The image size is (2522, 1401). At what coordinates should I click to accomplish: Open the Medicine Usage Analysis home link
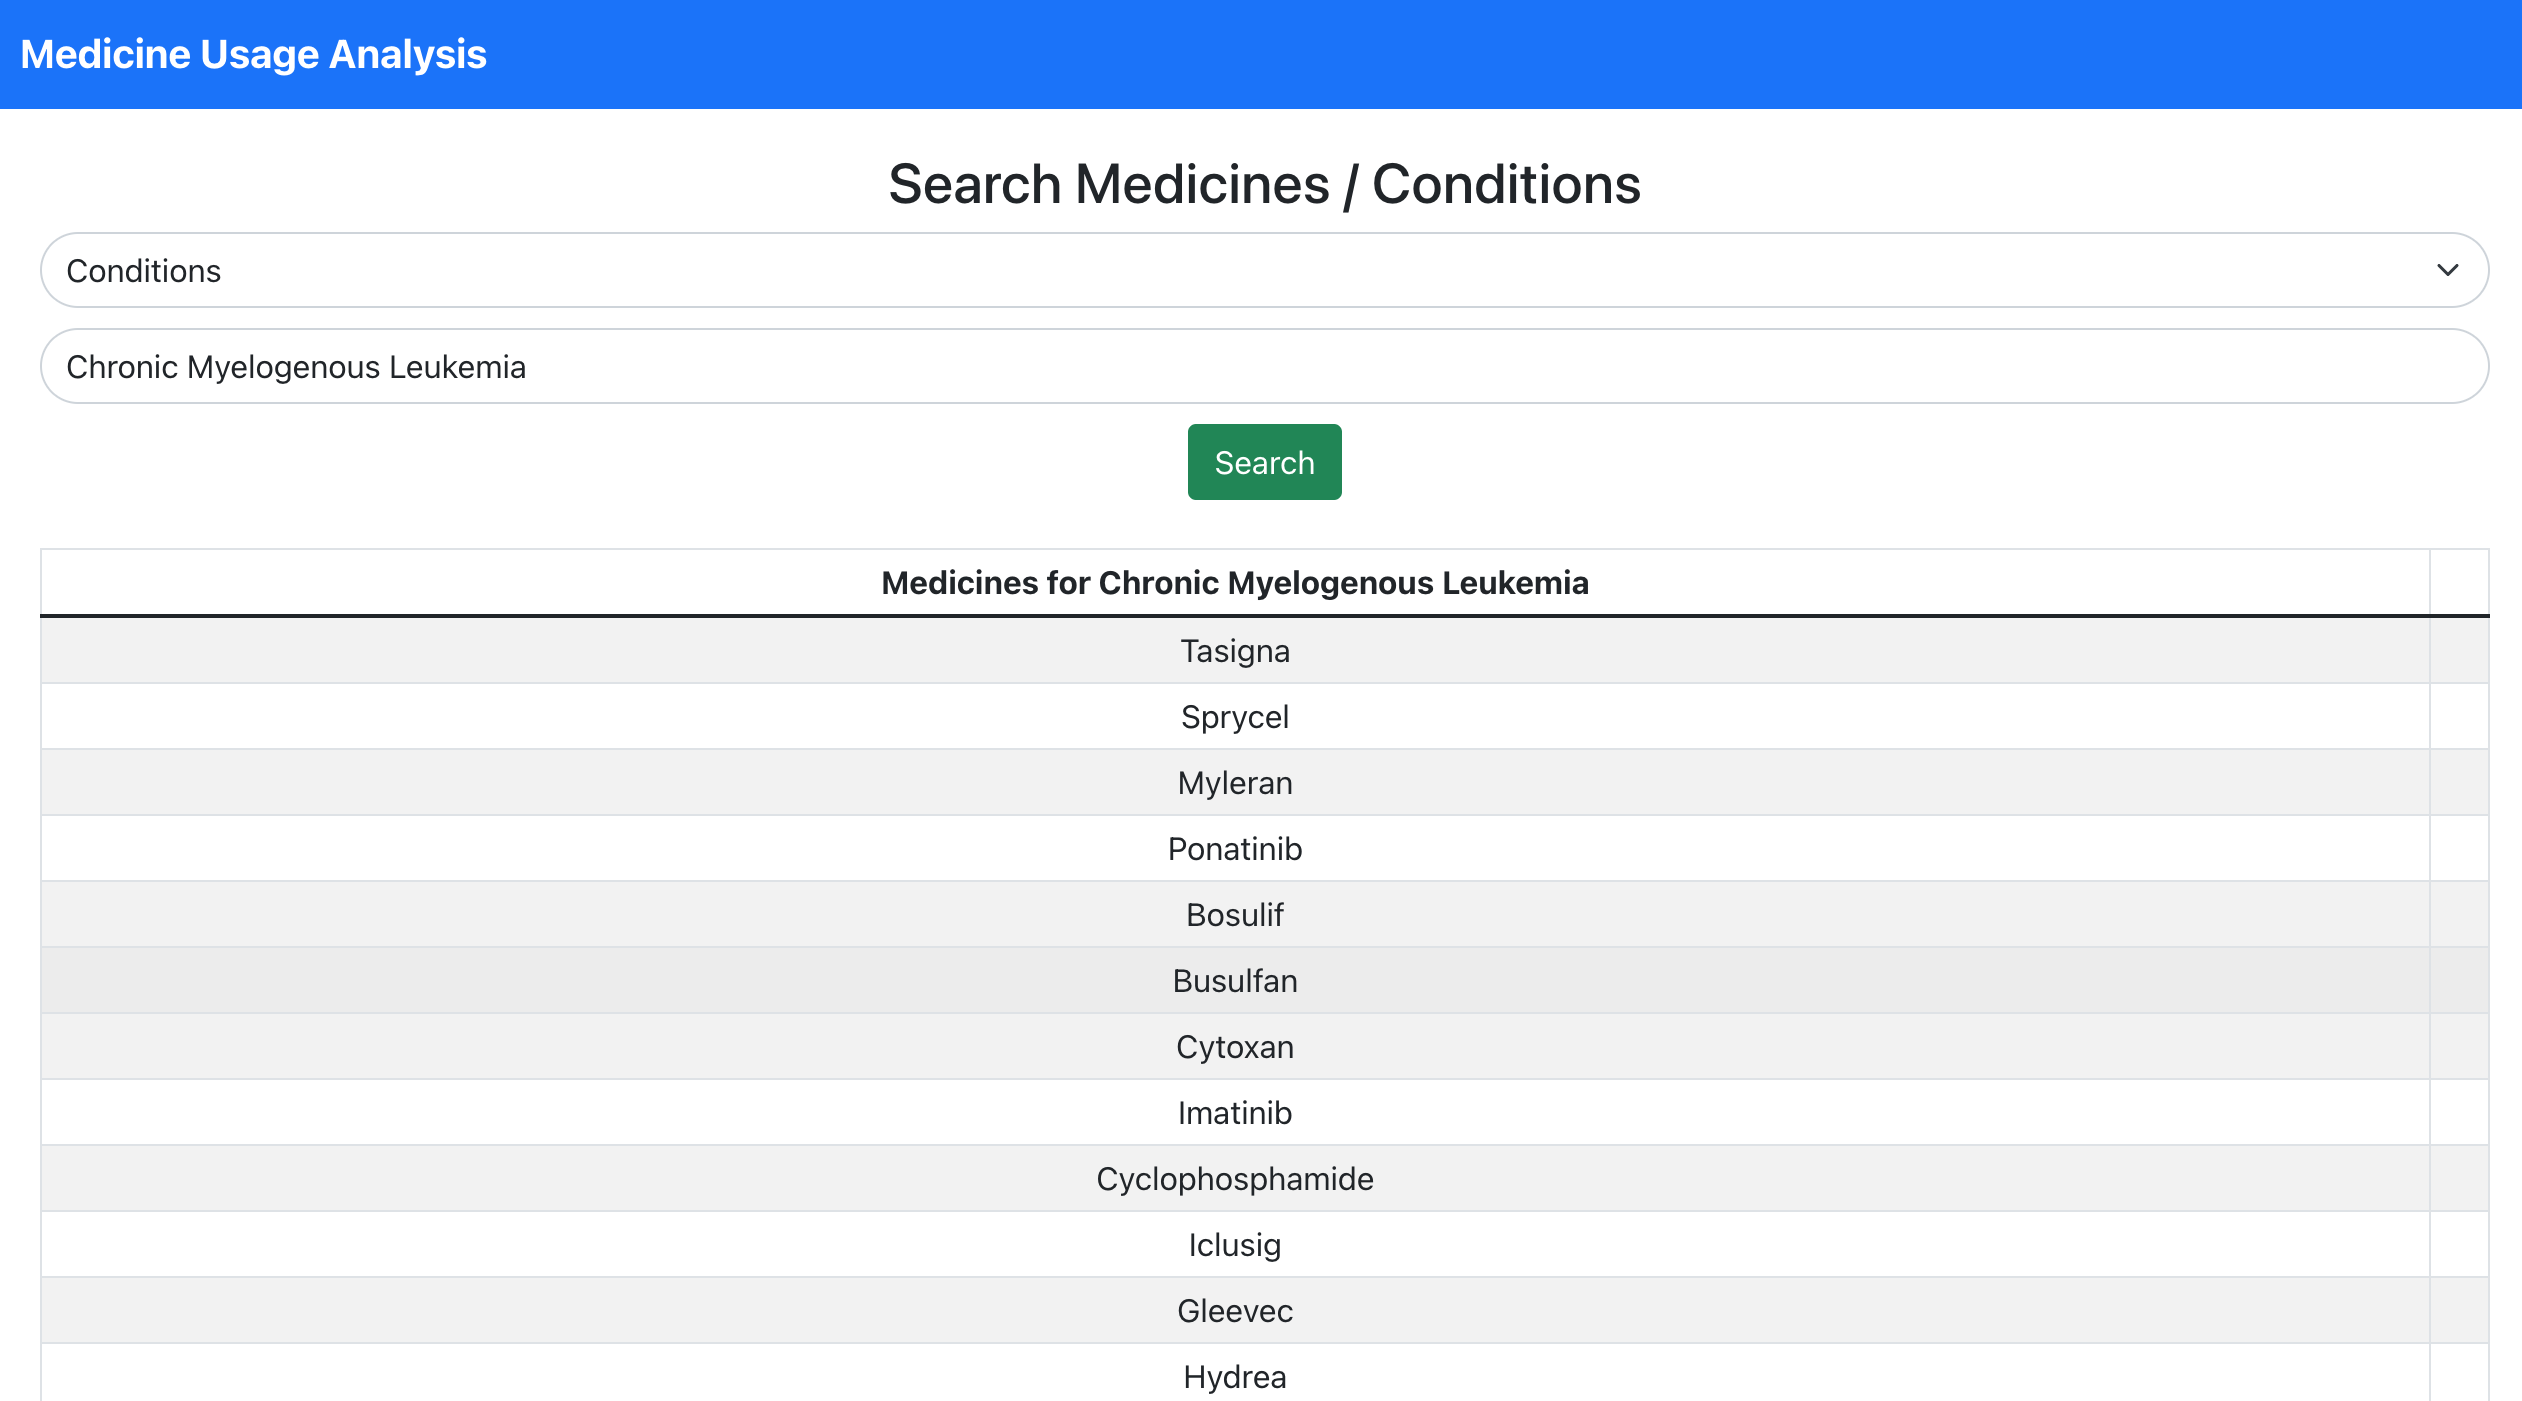pyautogui.click(x=253, y=54)
